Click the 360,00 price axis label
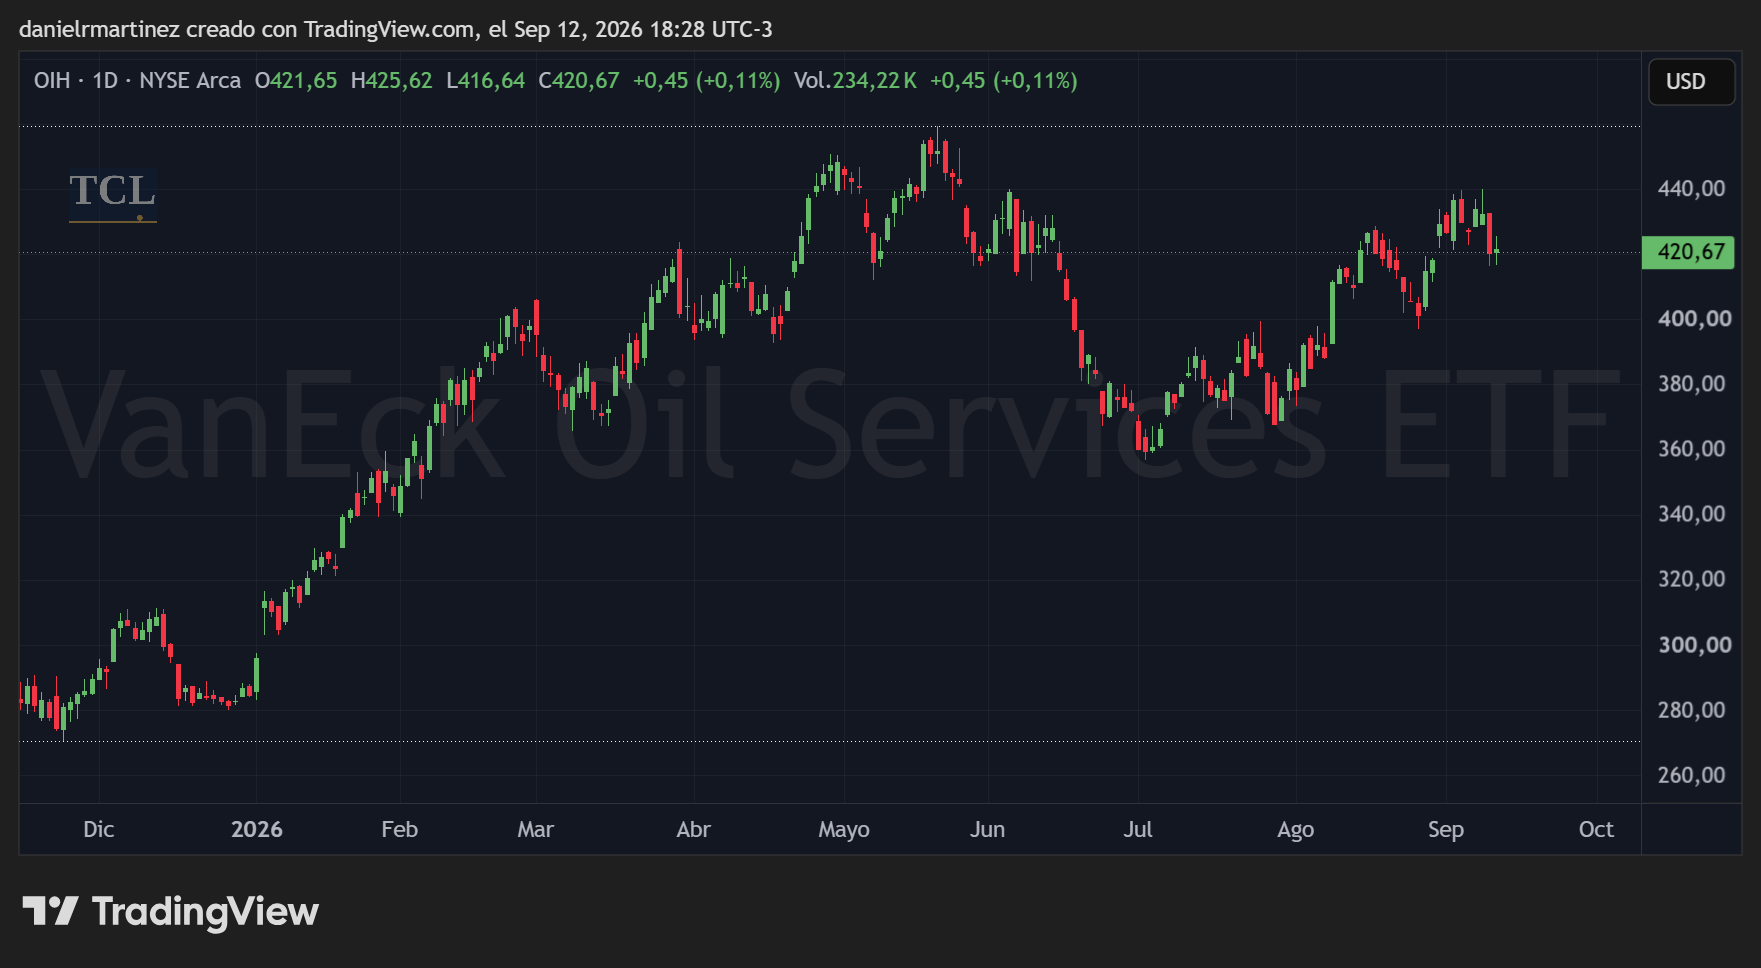 coord(1692,449)
